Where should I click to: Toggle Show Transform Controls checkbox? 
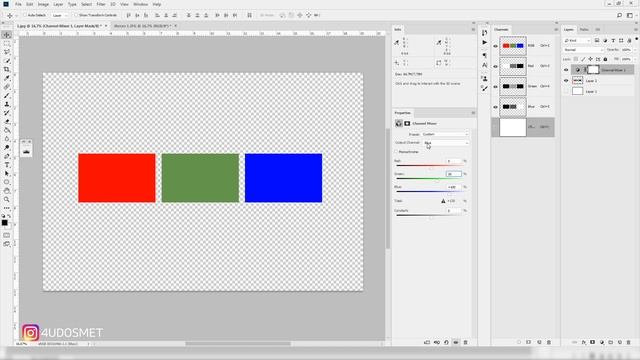click(76, 16)
